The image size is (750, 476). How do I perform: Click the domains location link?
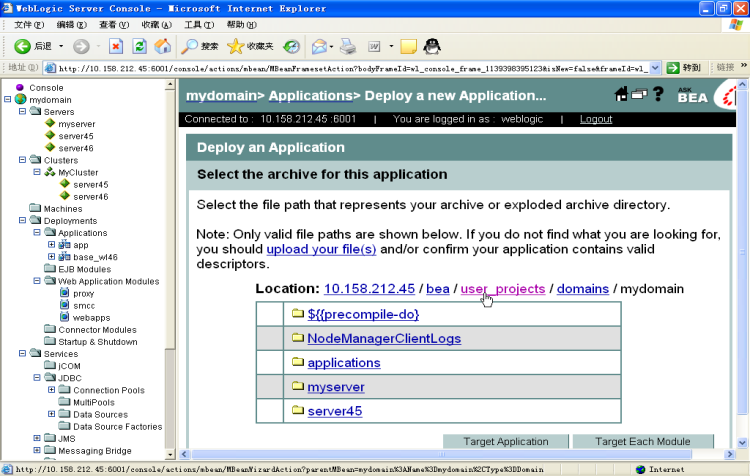pyautogui.click(x=583, y=289)
